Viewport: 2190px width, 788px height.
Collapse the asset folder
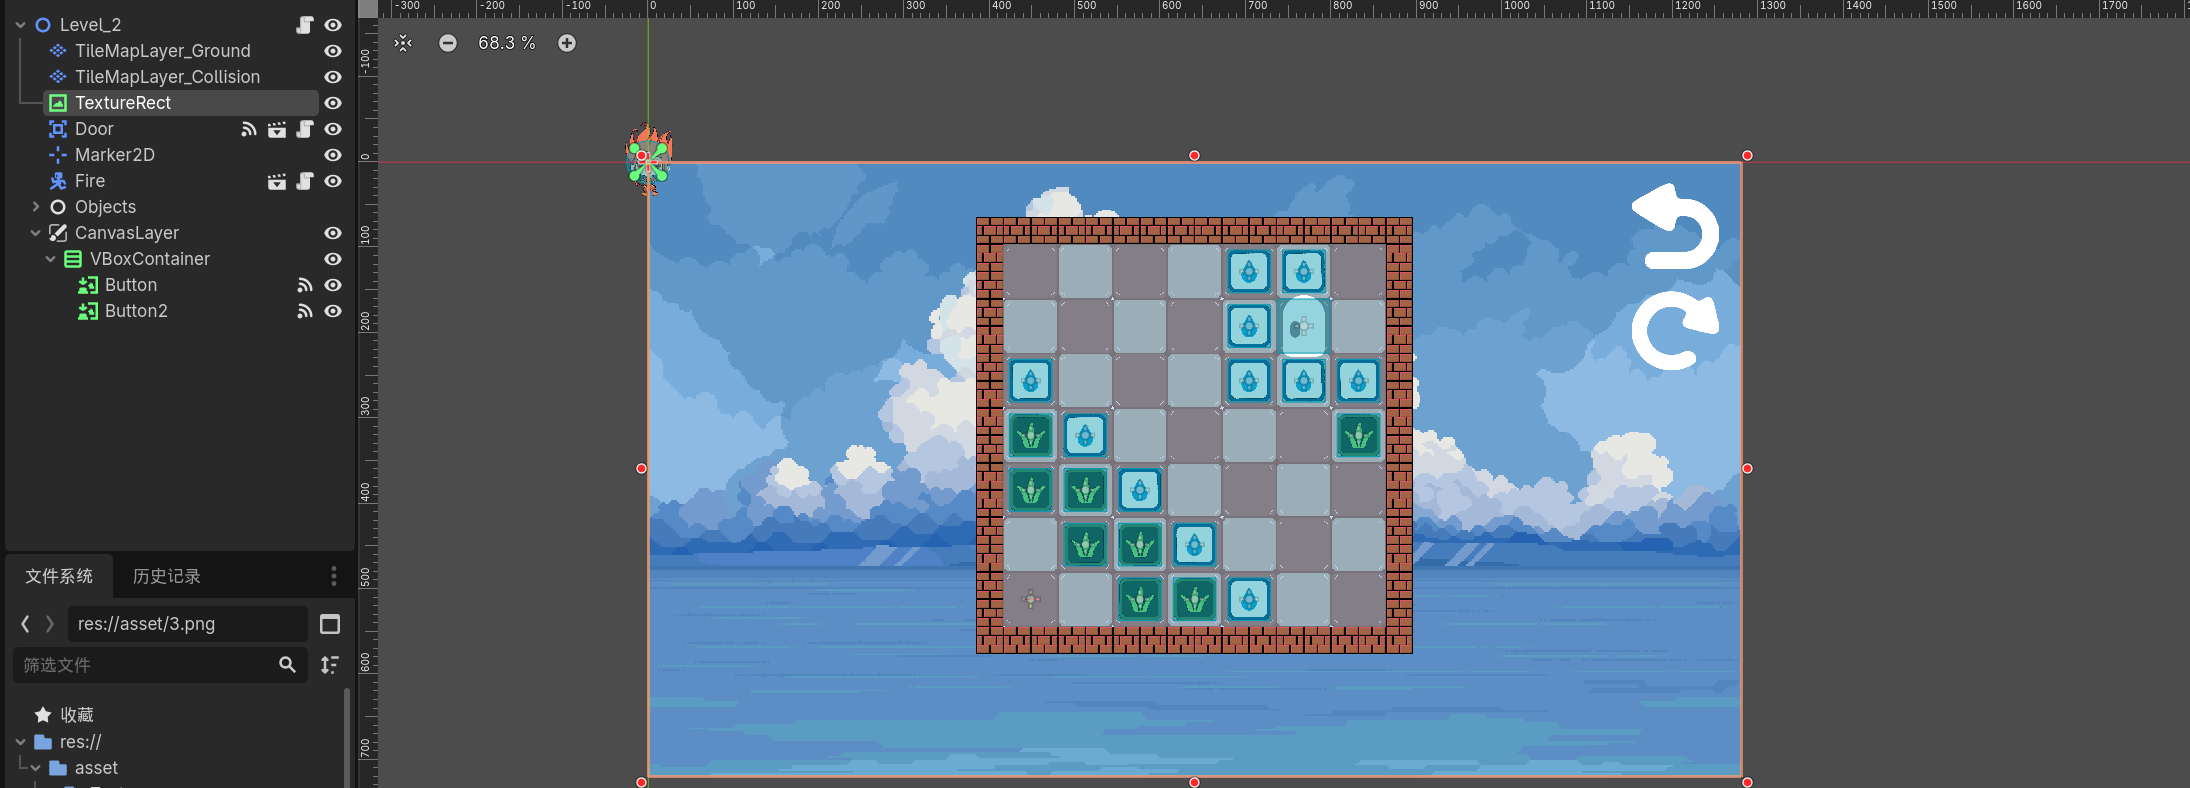coord(35,768)
